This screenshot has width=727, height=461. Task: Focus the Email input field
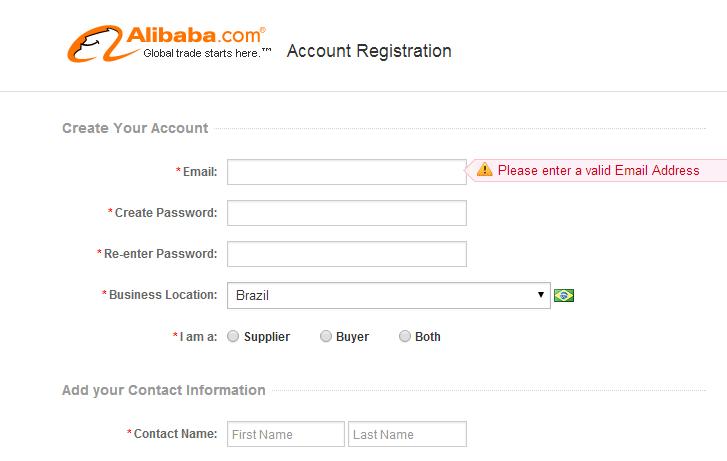tap(346, 172)
